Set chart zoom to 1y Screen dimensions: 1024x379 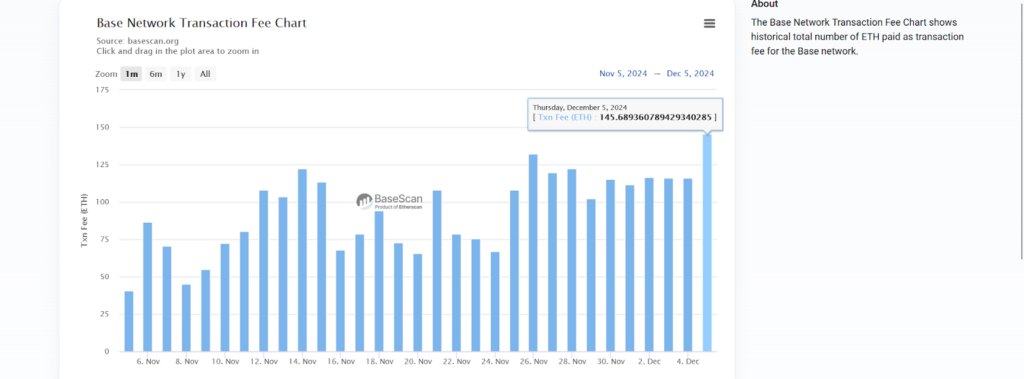point(181,74)
